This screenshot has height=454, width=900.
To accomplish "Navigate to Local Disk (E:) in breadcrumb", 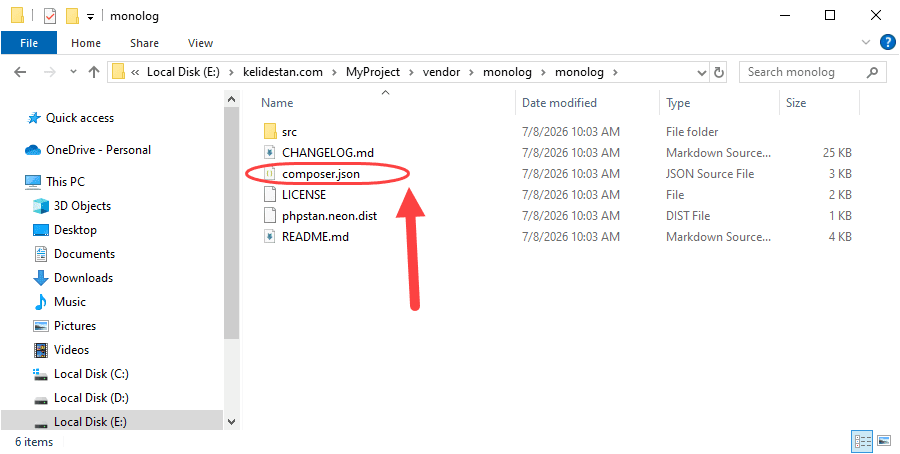I will [x=183, y=72].
